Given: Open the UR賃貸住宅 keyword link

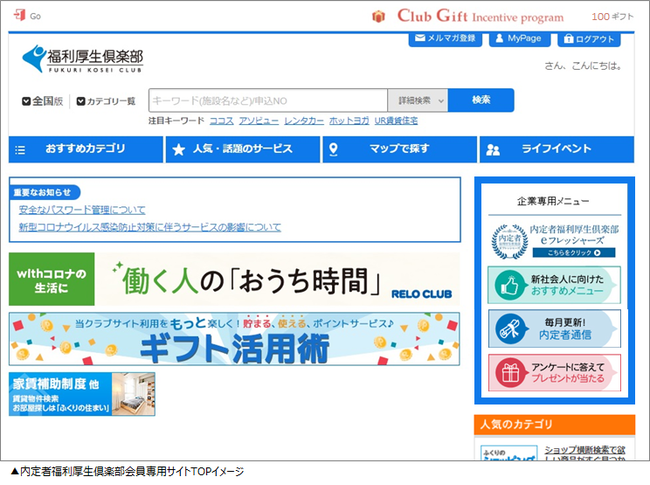Looking at the screenshot, I should 396,121.
